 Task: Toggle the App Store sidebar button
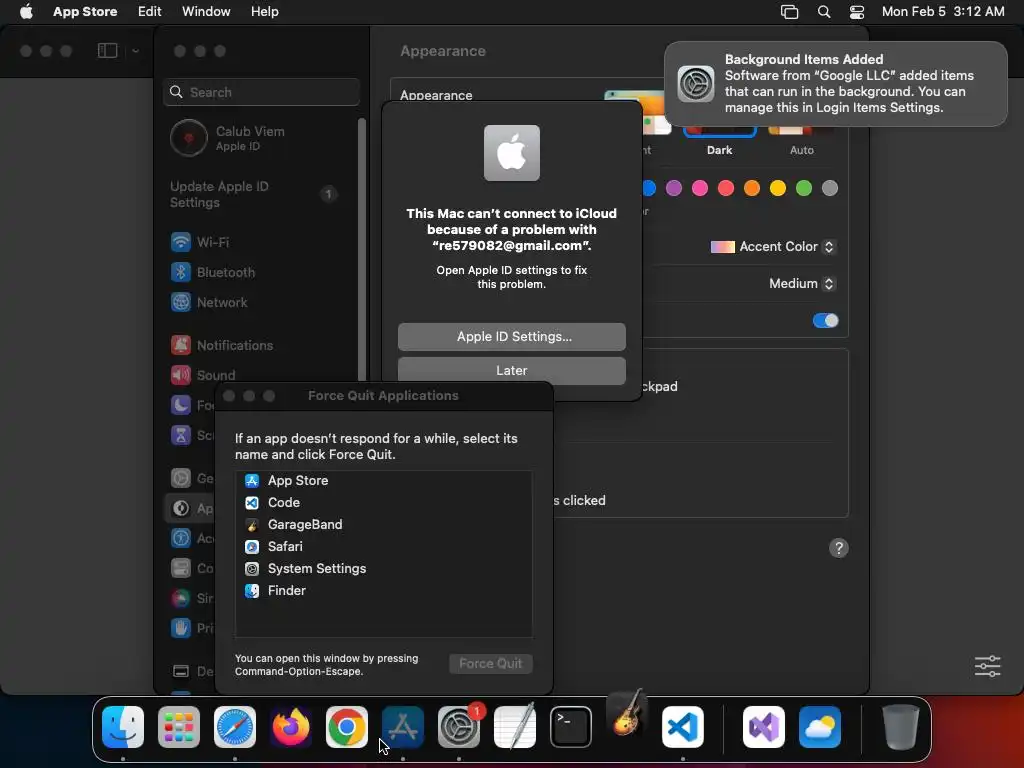tap(107, 50)
